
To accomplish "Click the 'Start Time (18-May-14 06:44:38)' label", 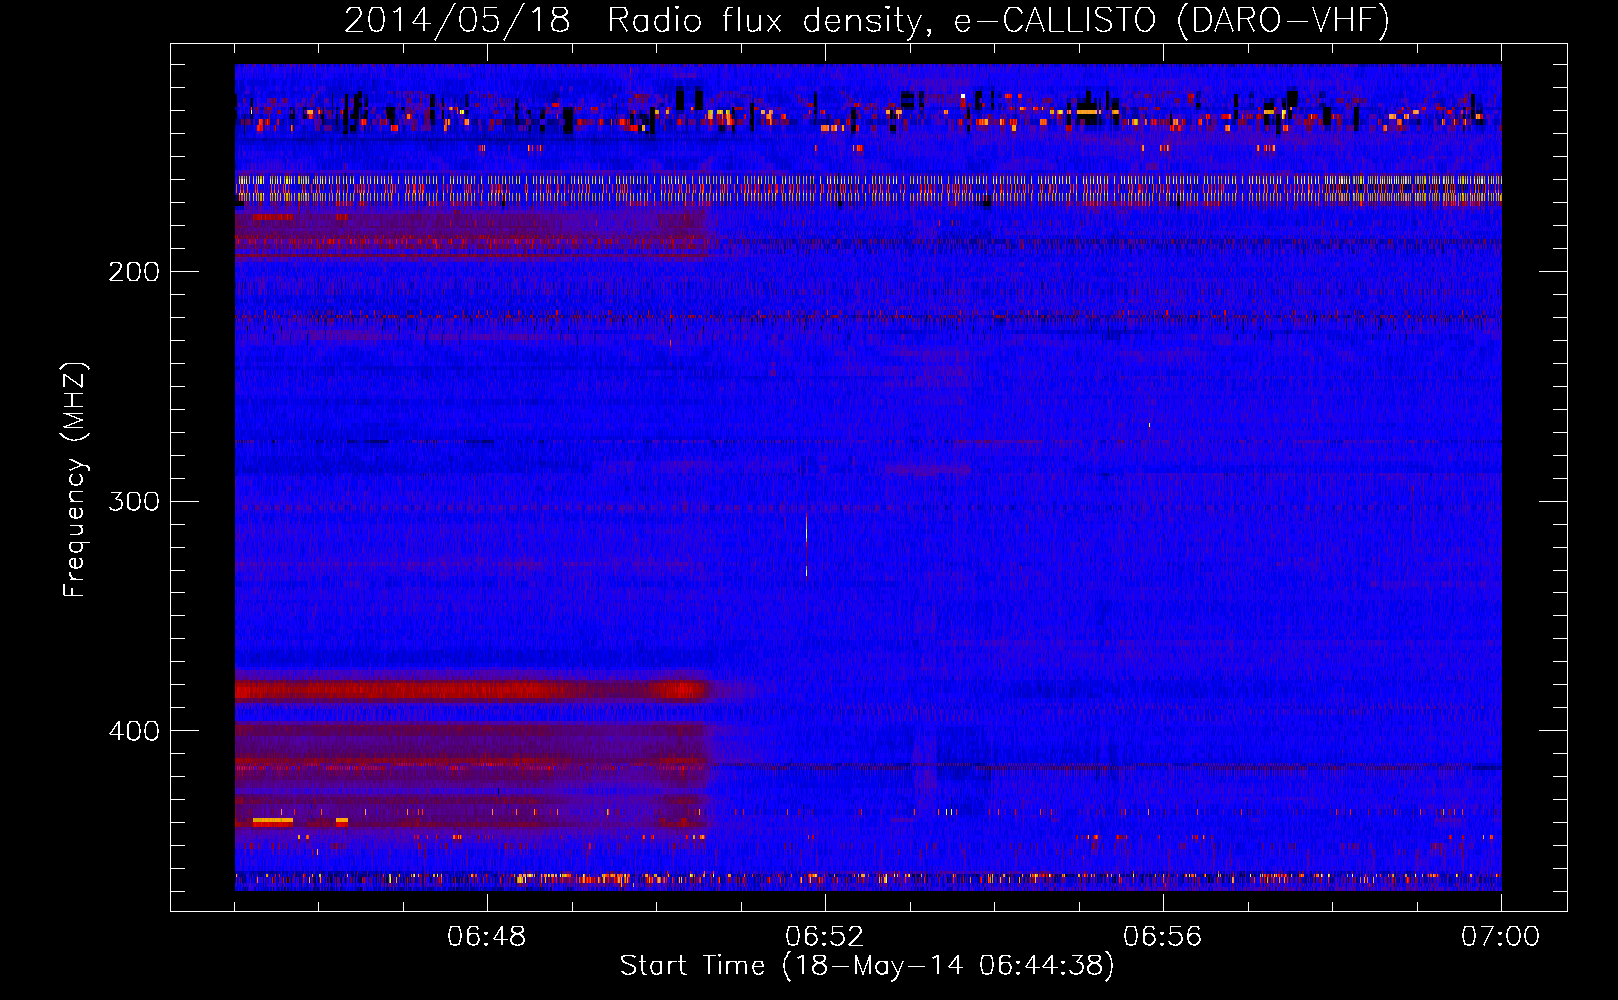I will pyautogui.click(x=867, y=966).
